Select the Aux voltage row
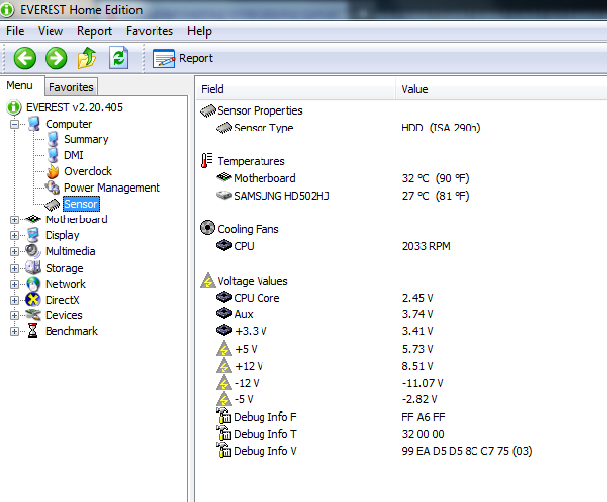607x502 pixels. (x=401, y=314)
